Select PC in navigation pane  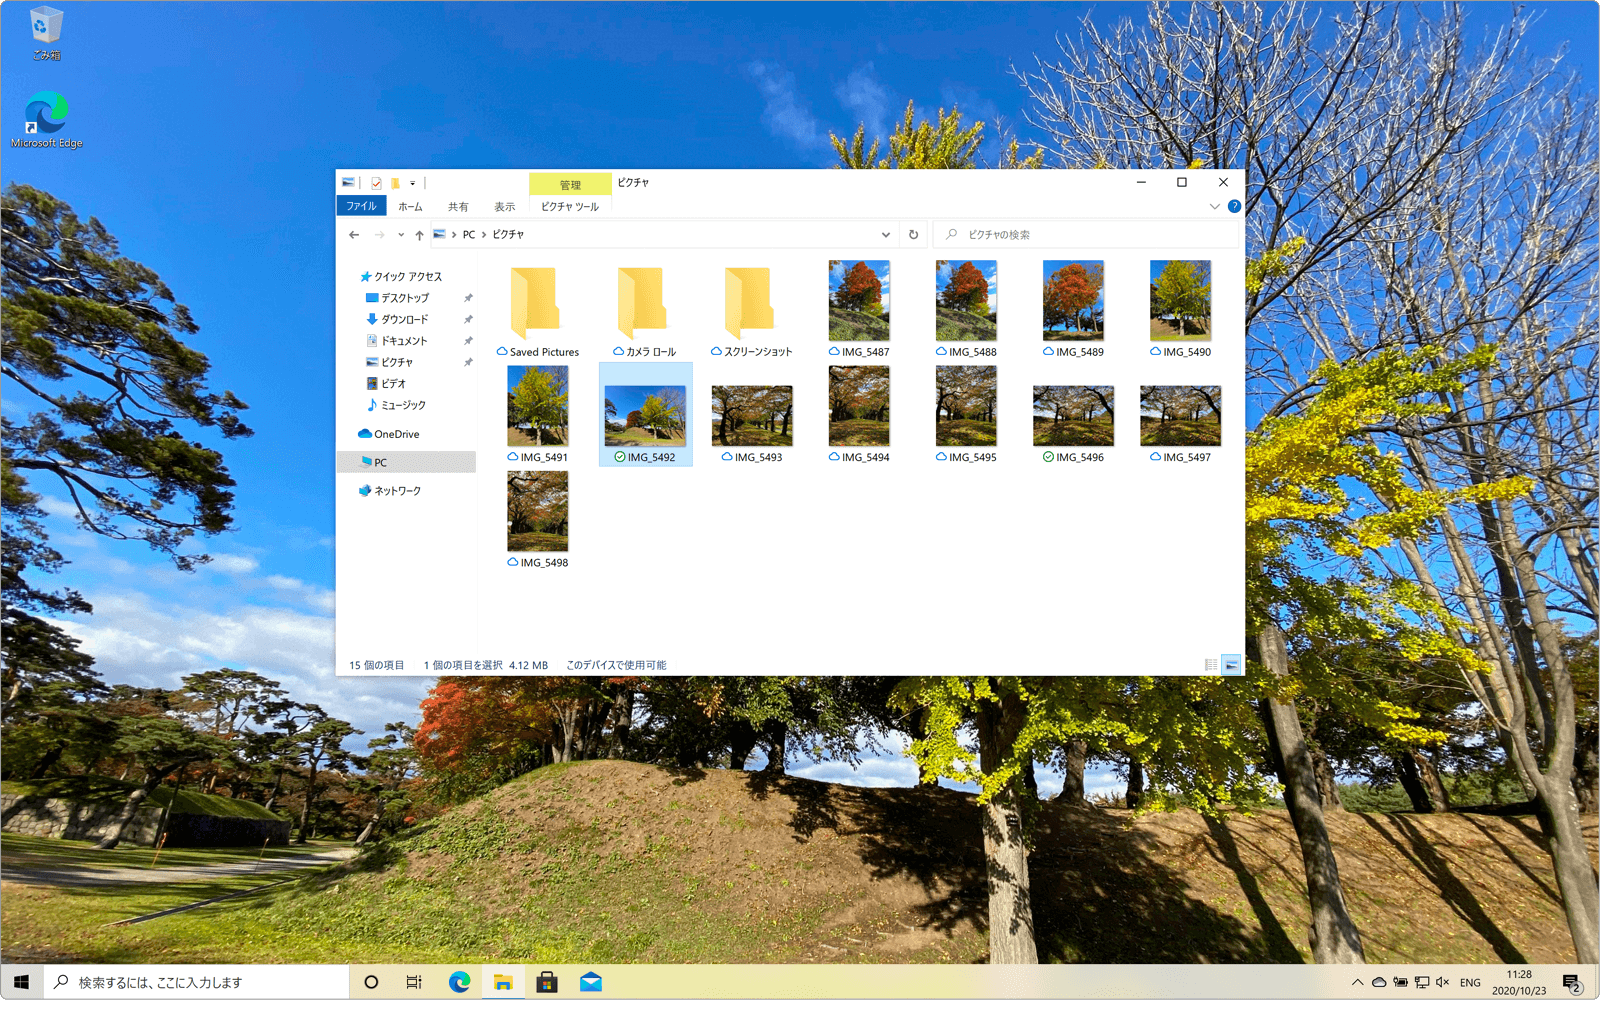(x=407, y=463)
